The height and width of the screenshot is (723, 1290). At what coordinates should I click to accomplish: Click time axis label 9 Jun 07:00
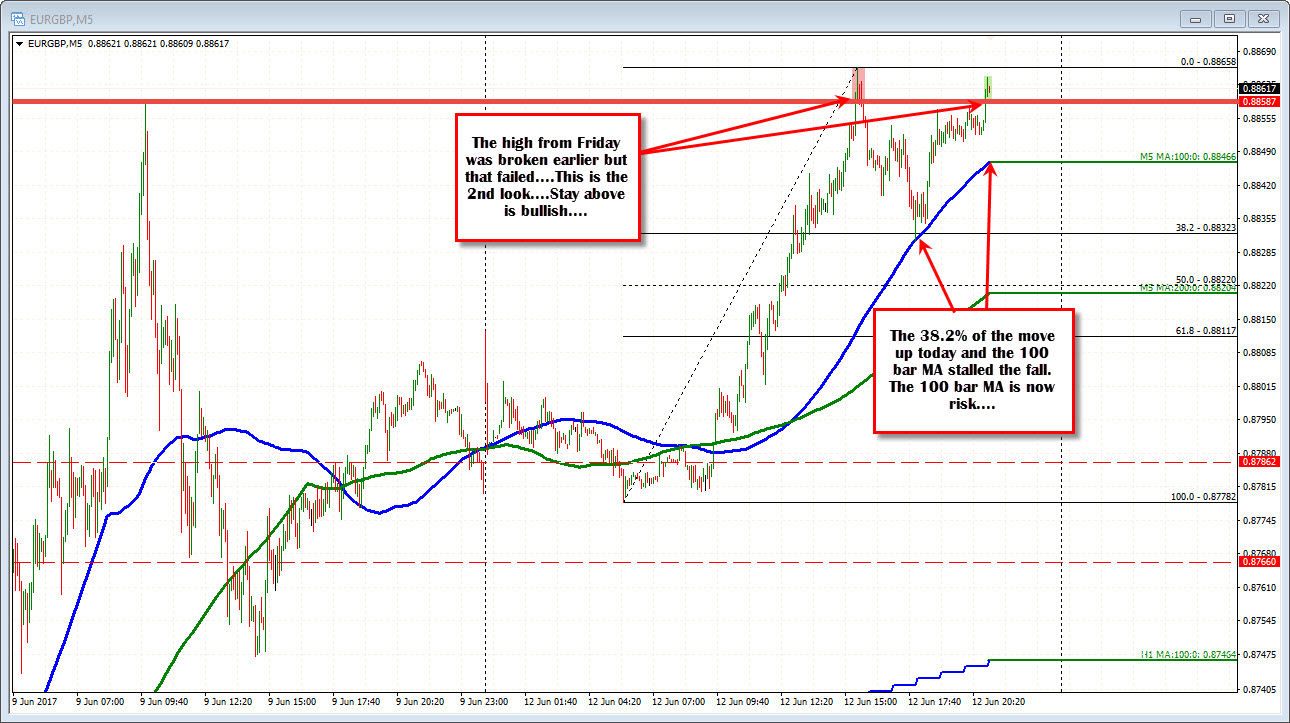(101, 701)
